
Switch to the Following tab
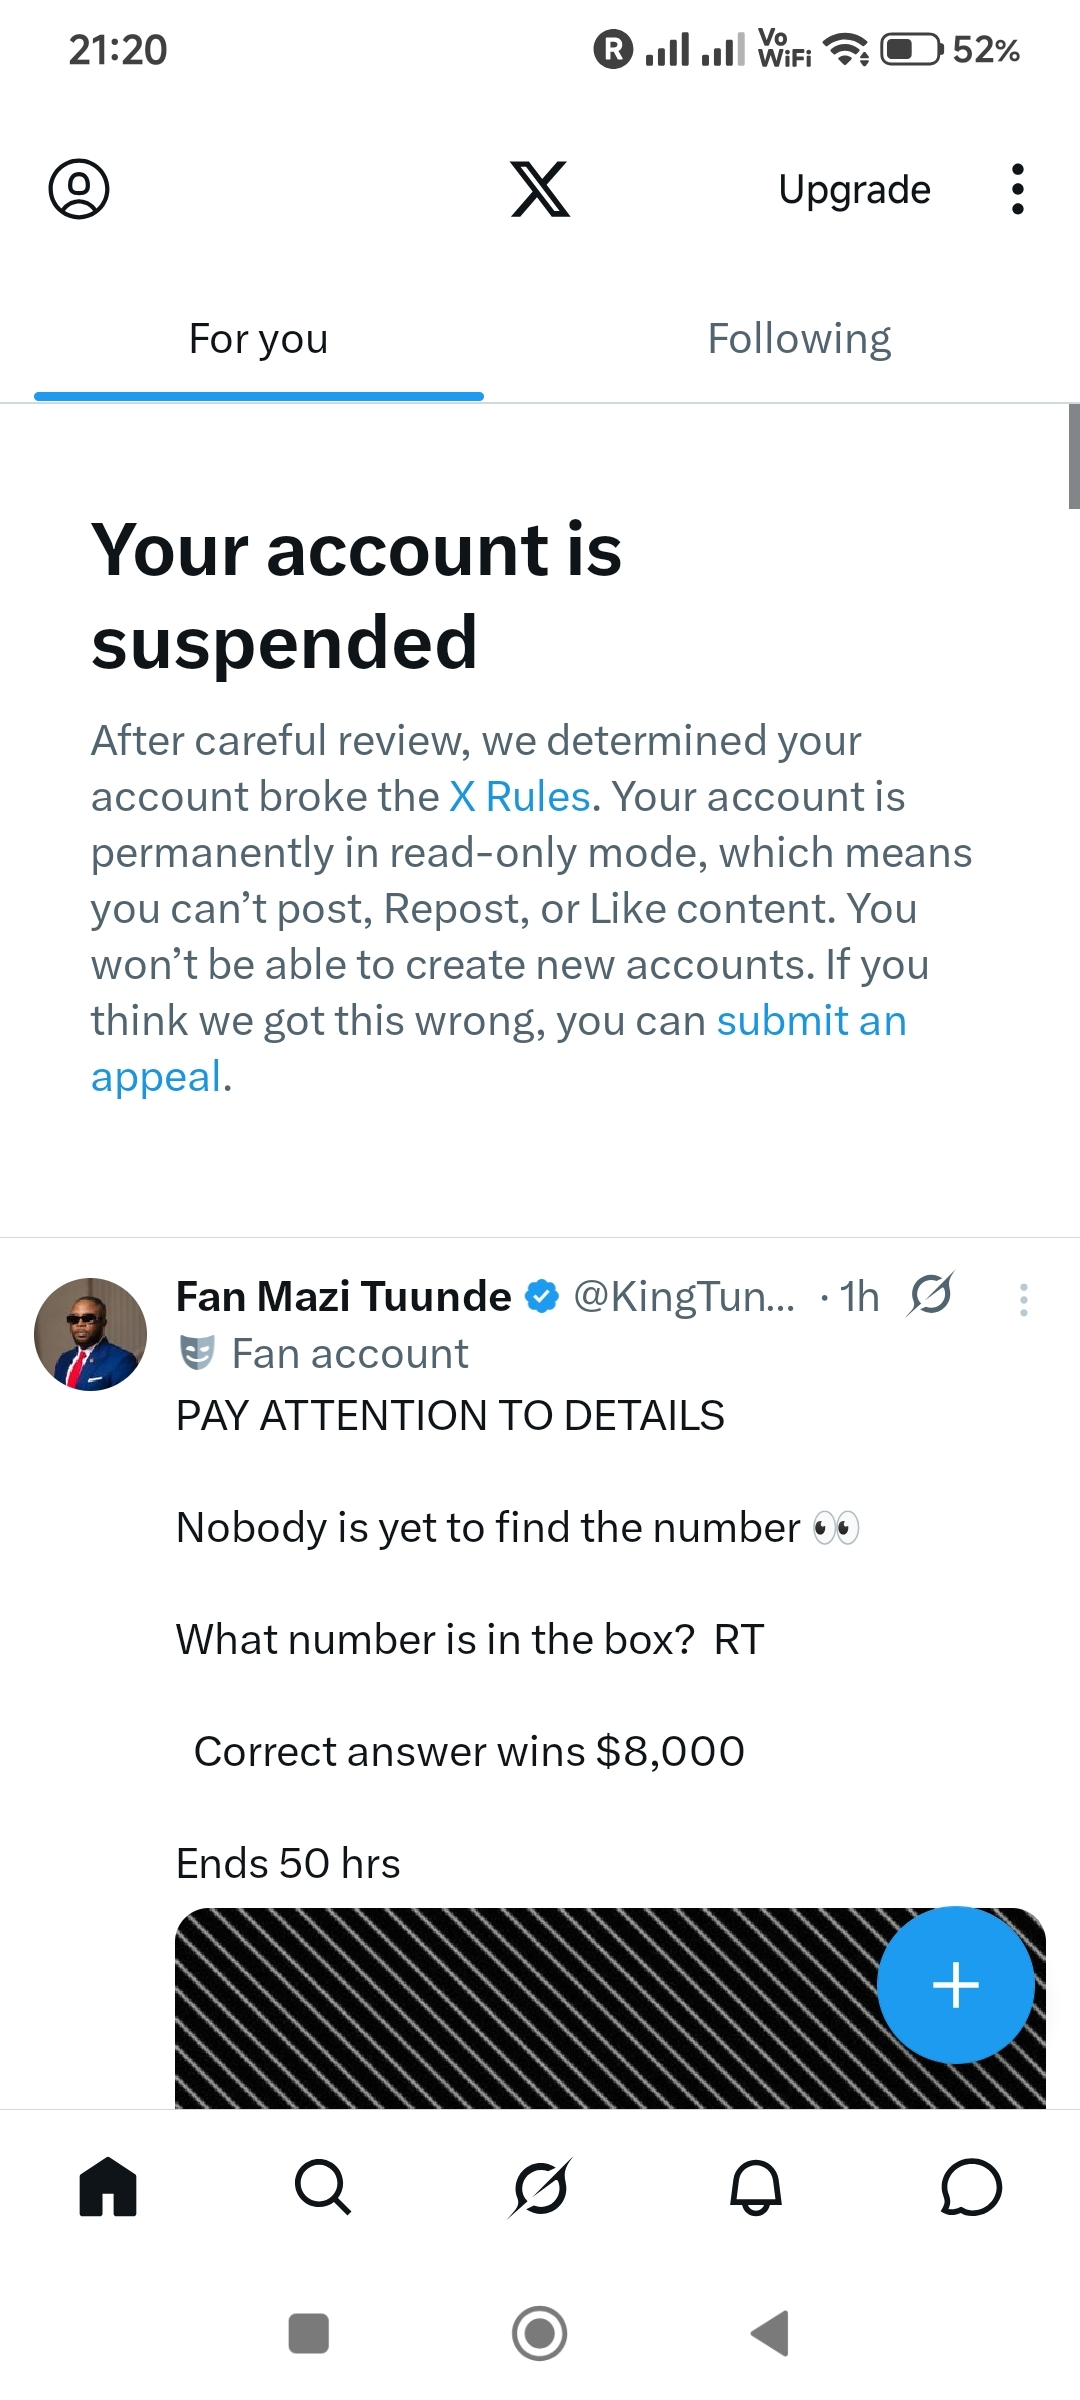coord(799,340)
